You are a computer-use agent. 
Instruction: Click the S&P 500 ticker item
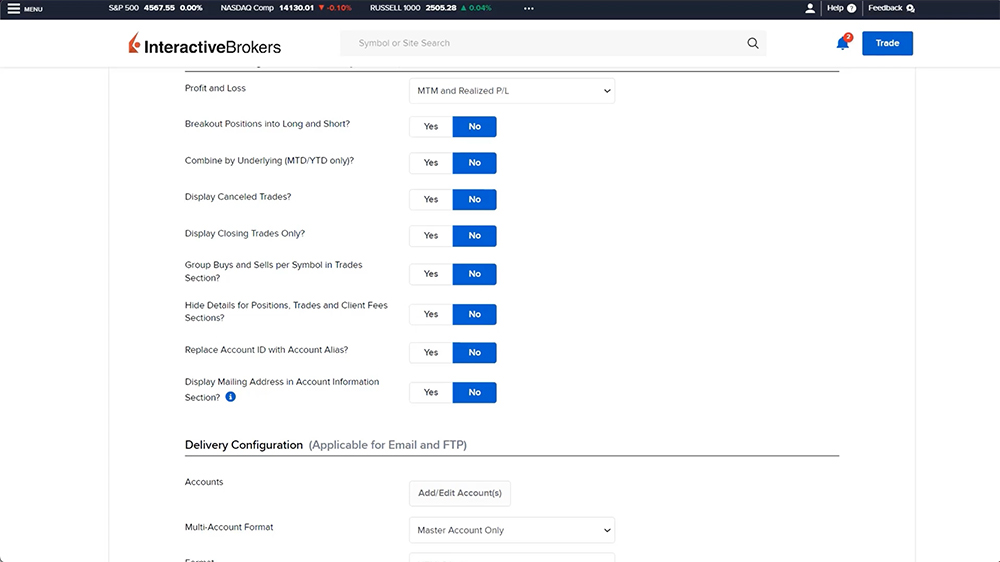tap(155, 8)
